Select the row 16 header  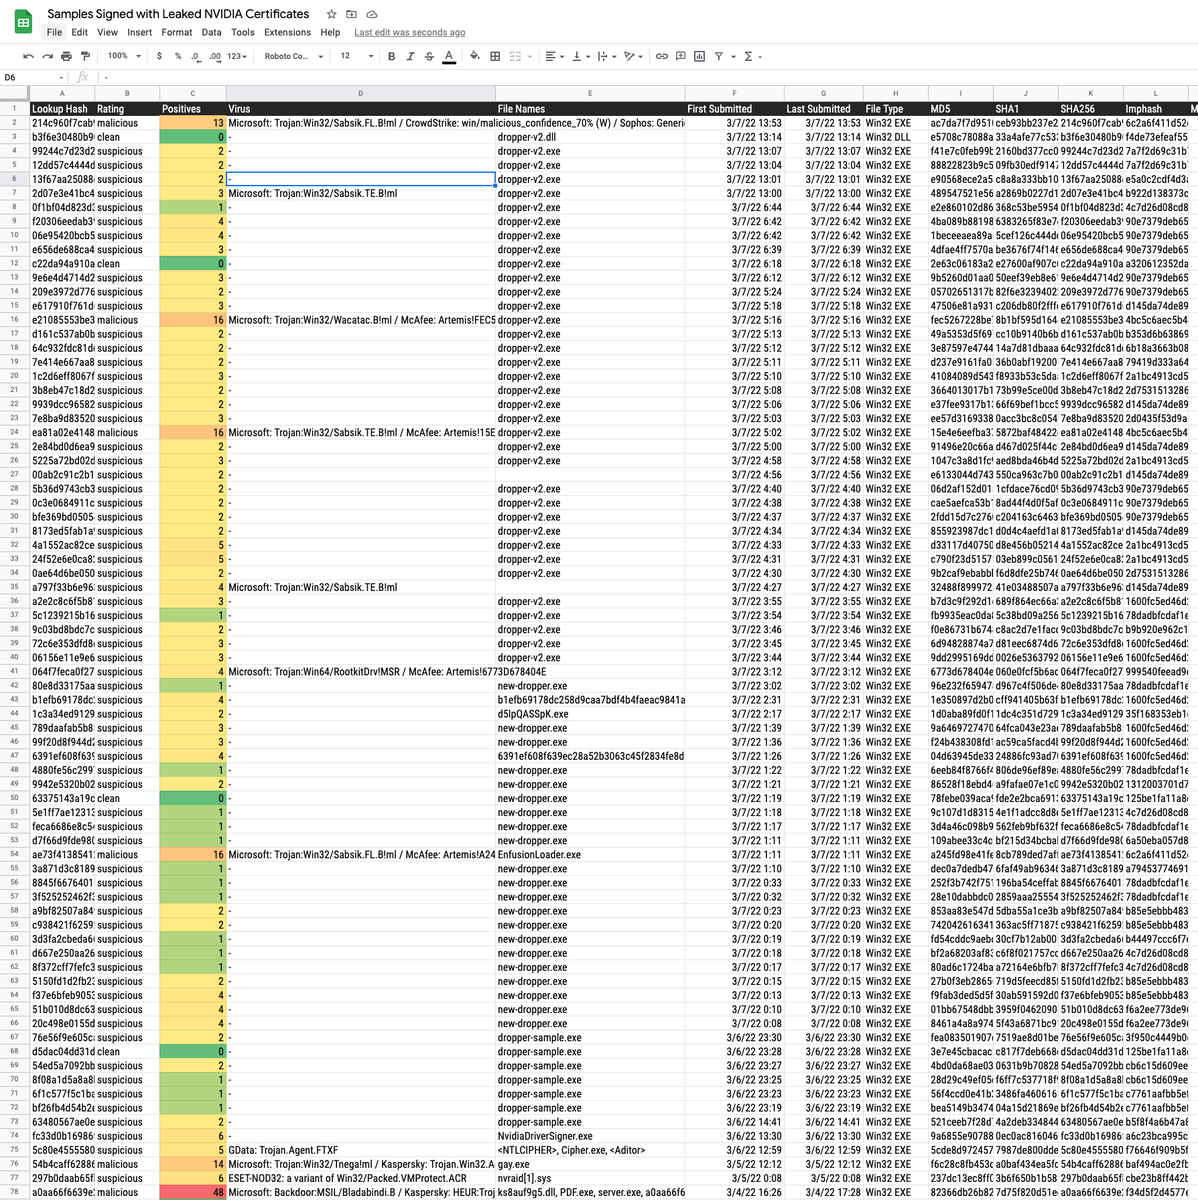click(14, 320)
